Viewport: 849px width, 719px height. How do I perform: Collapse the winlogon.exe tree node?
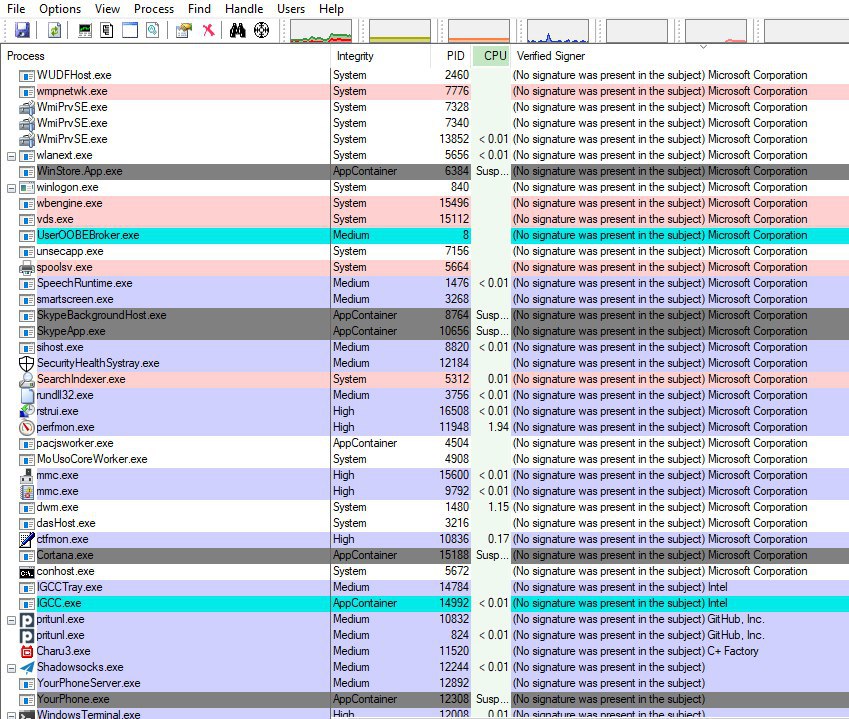pos(11,188)
